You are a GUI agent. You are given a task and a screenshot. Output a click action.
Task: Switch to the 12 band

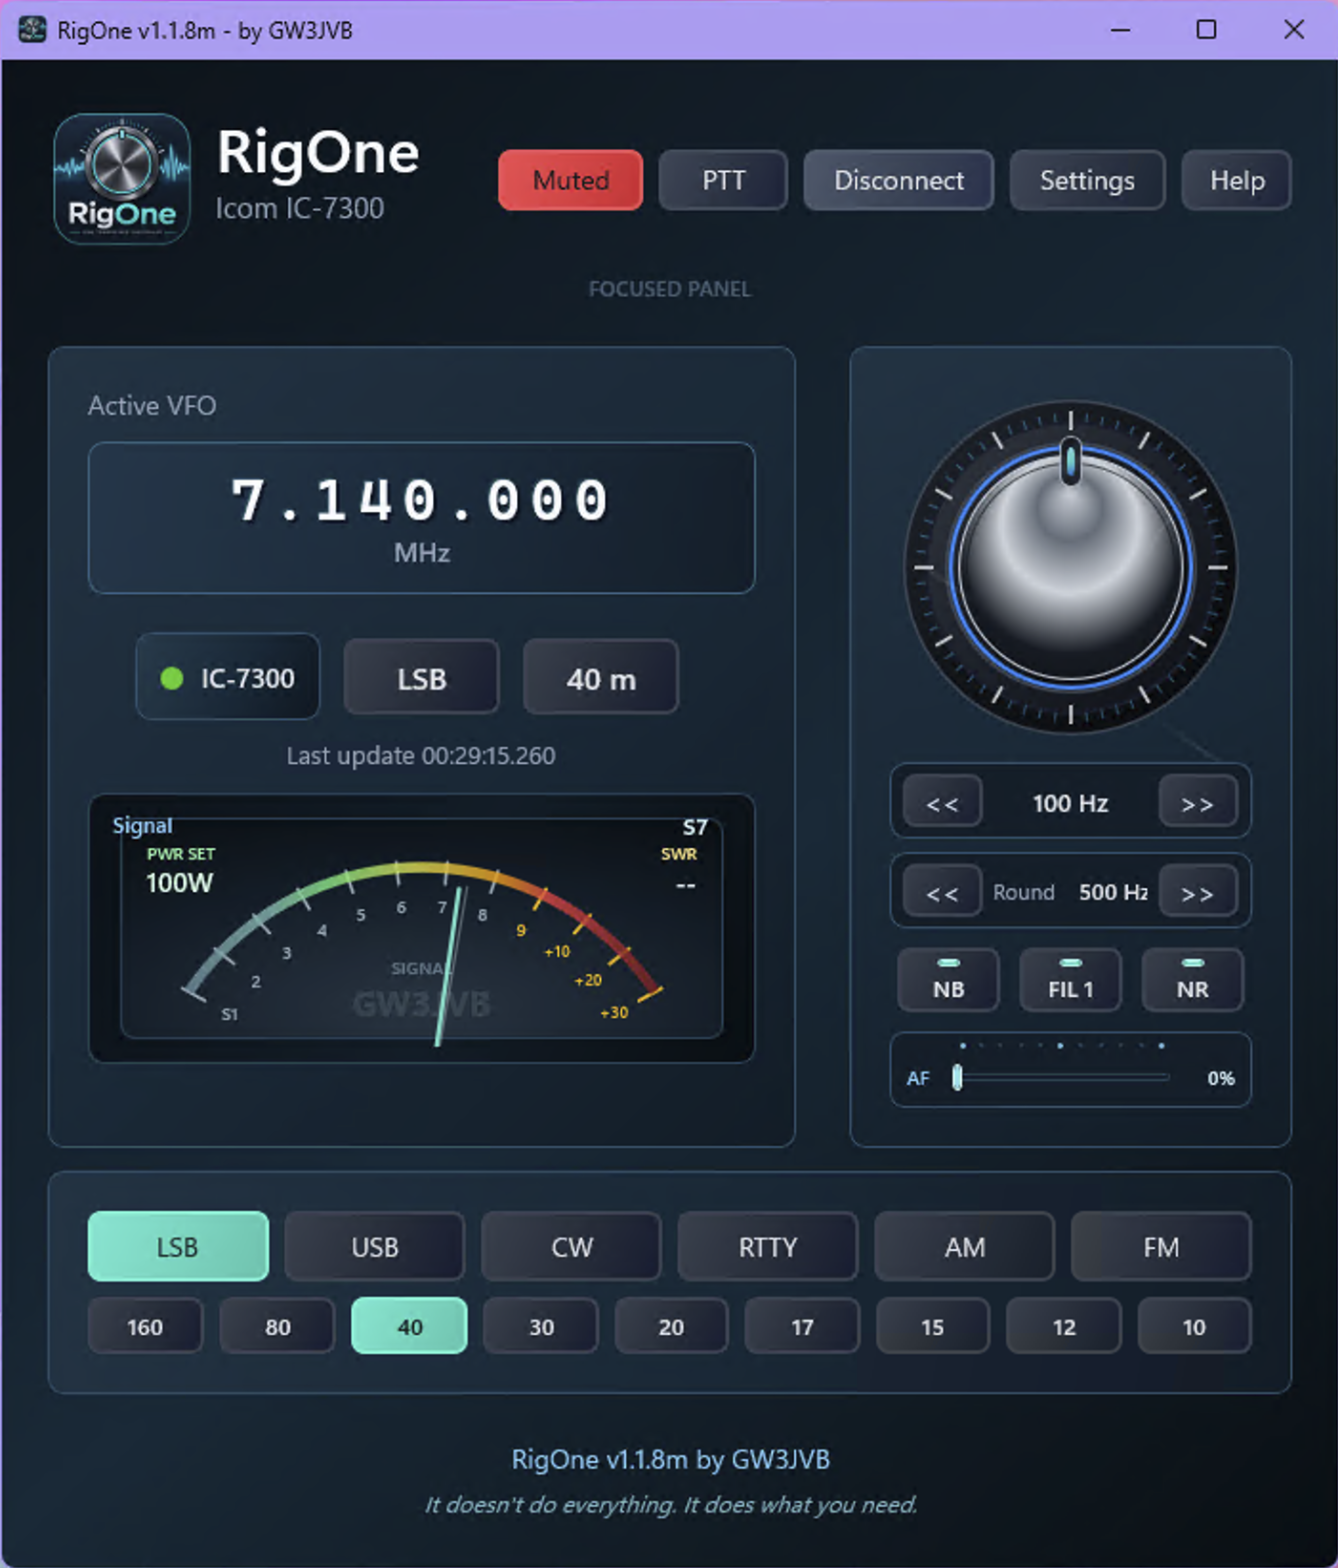(1064, 1326)
